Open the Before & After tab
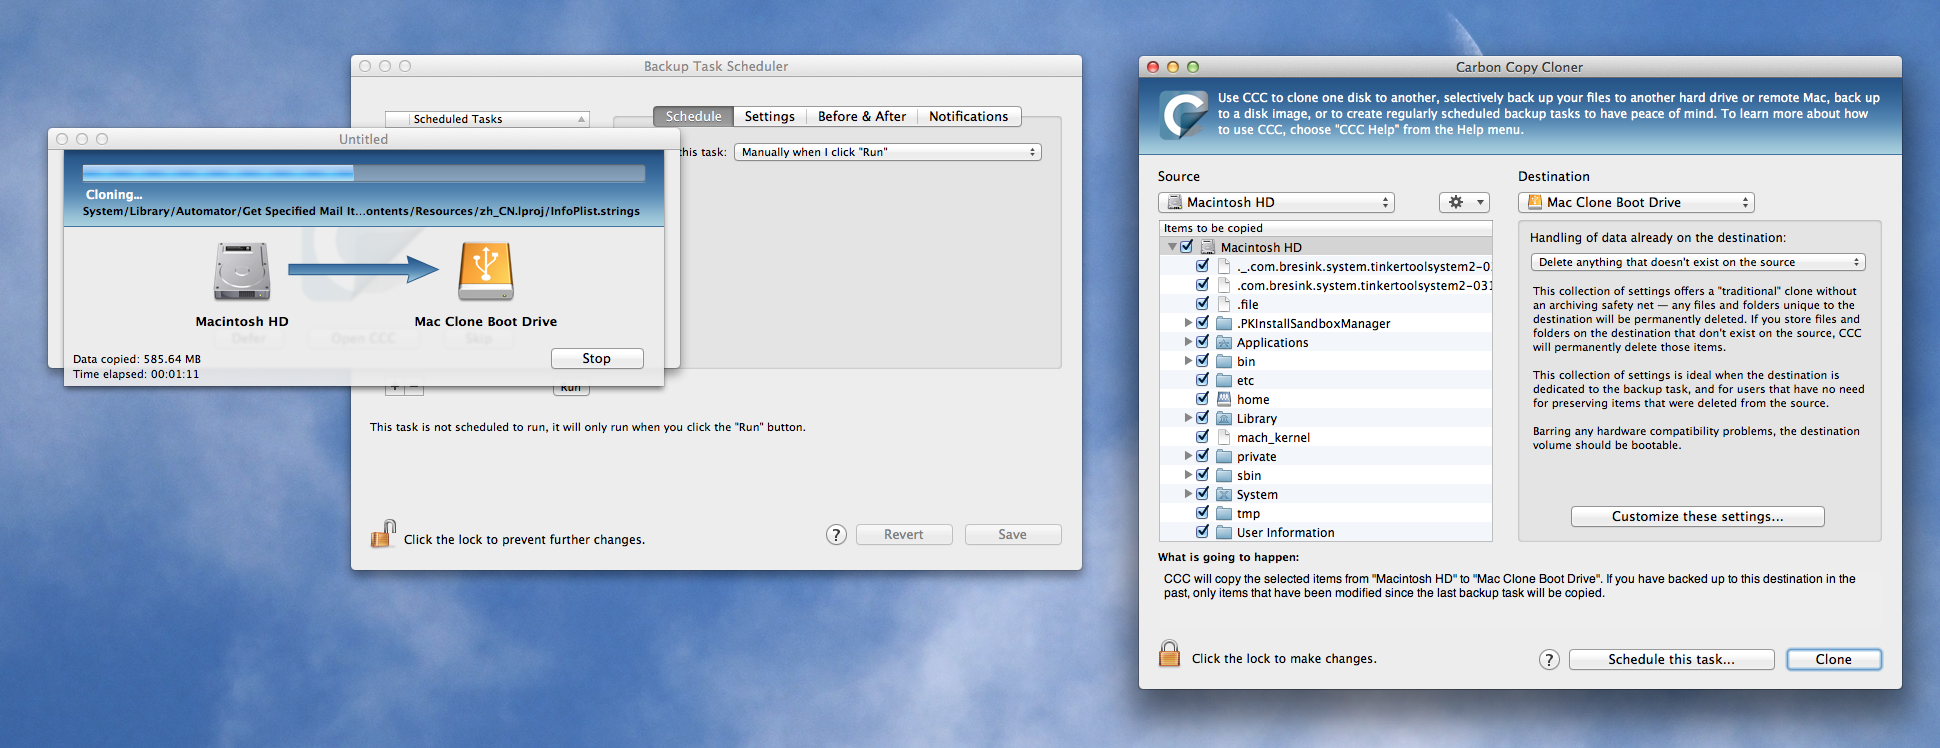1940x748 pixels. click(x=862, y=116)
